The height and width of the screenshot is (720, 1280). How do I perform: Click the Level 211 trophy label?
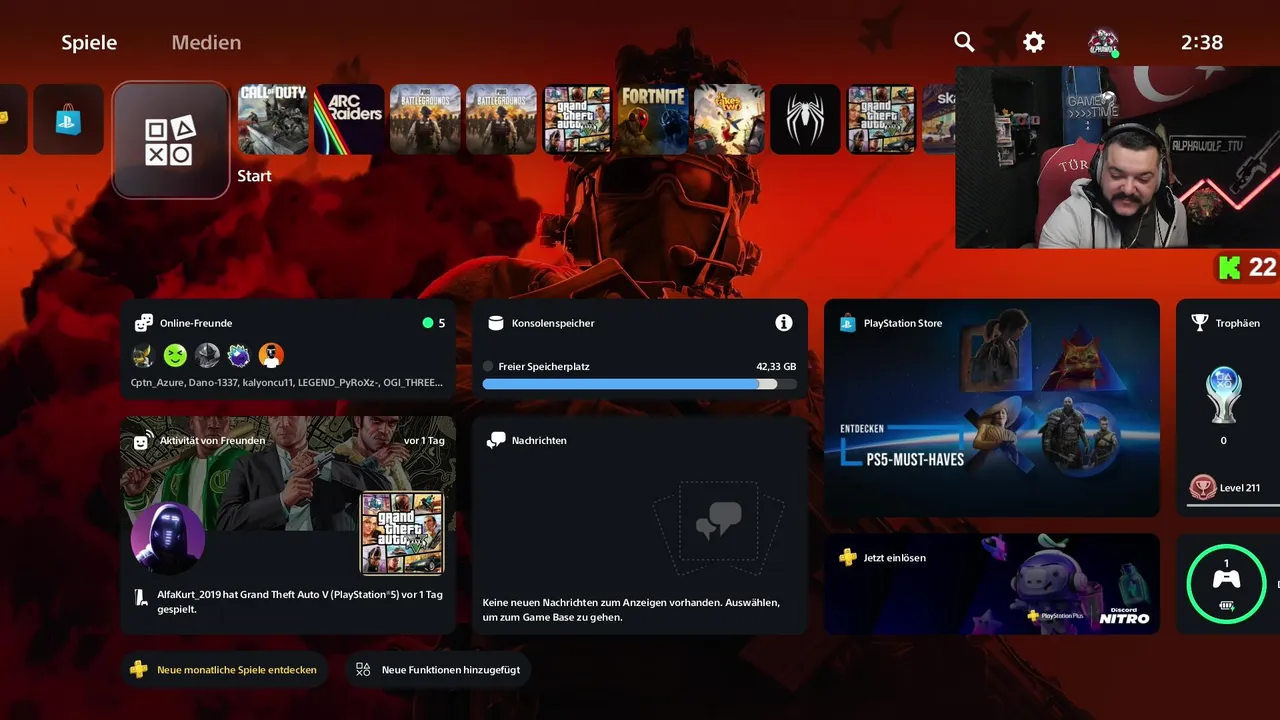(1240, 488)
